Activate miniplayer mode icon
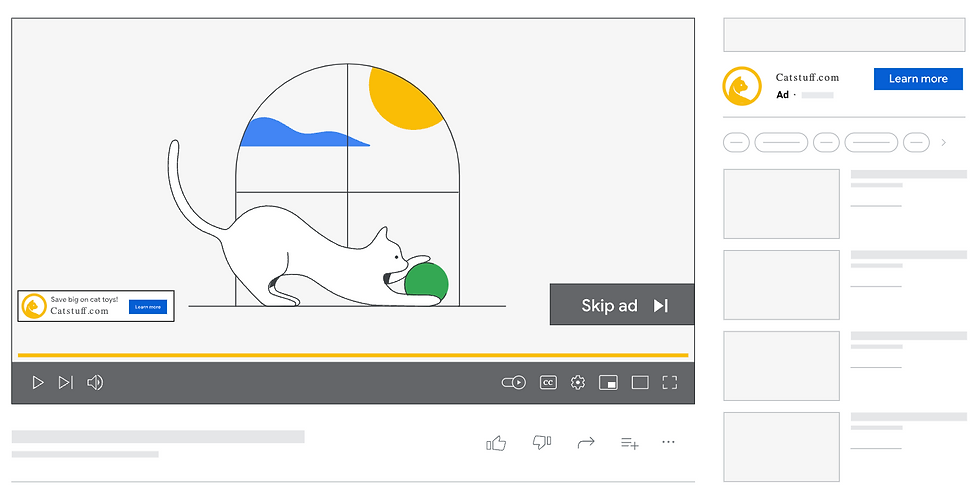The height and width of the screenshot is (493, 980). pos(608,382)
